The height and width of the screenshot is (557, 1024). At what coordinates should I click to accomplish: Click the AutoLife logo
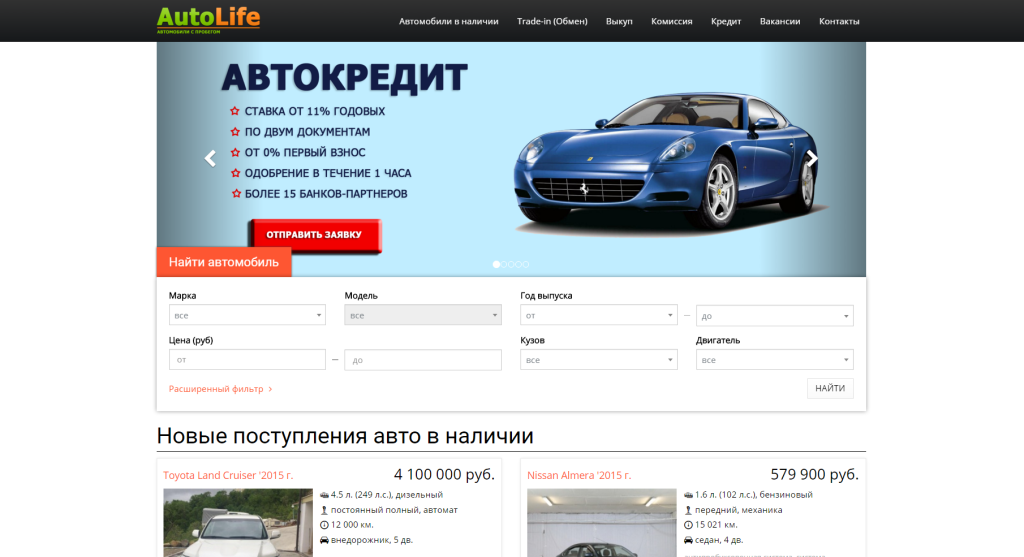point(208,20)
